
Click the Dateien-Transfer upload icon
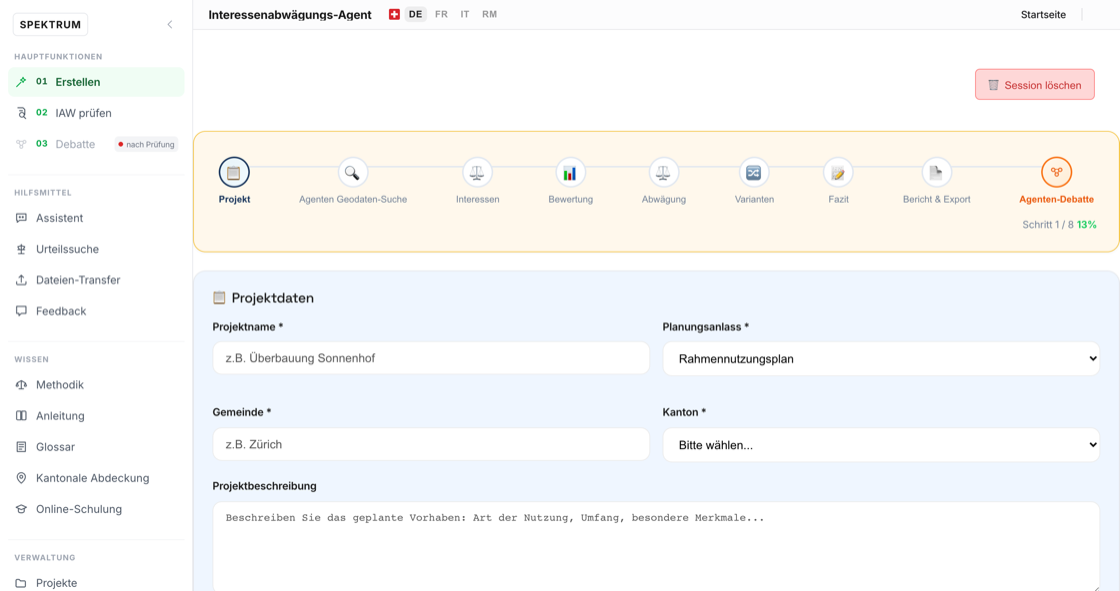point(21,280)
